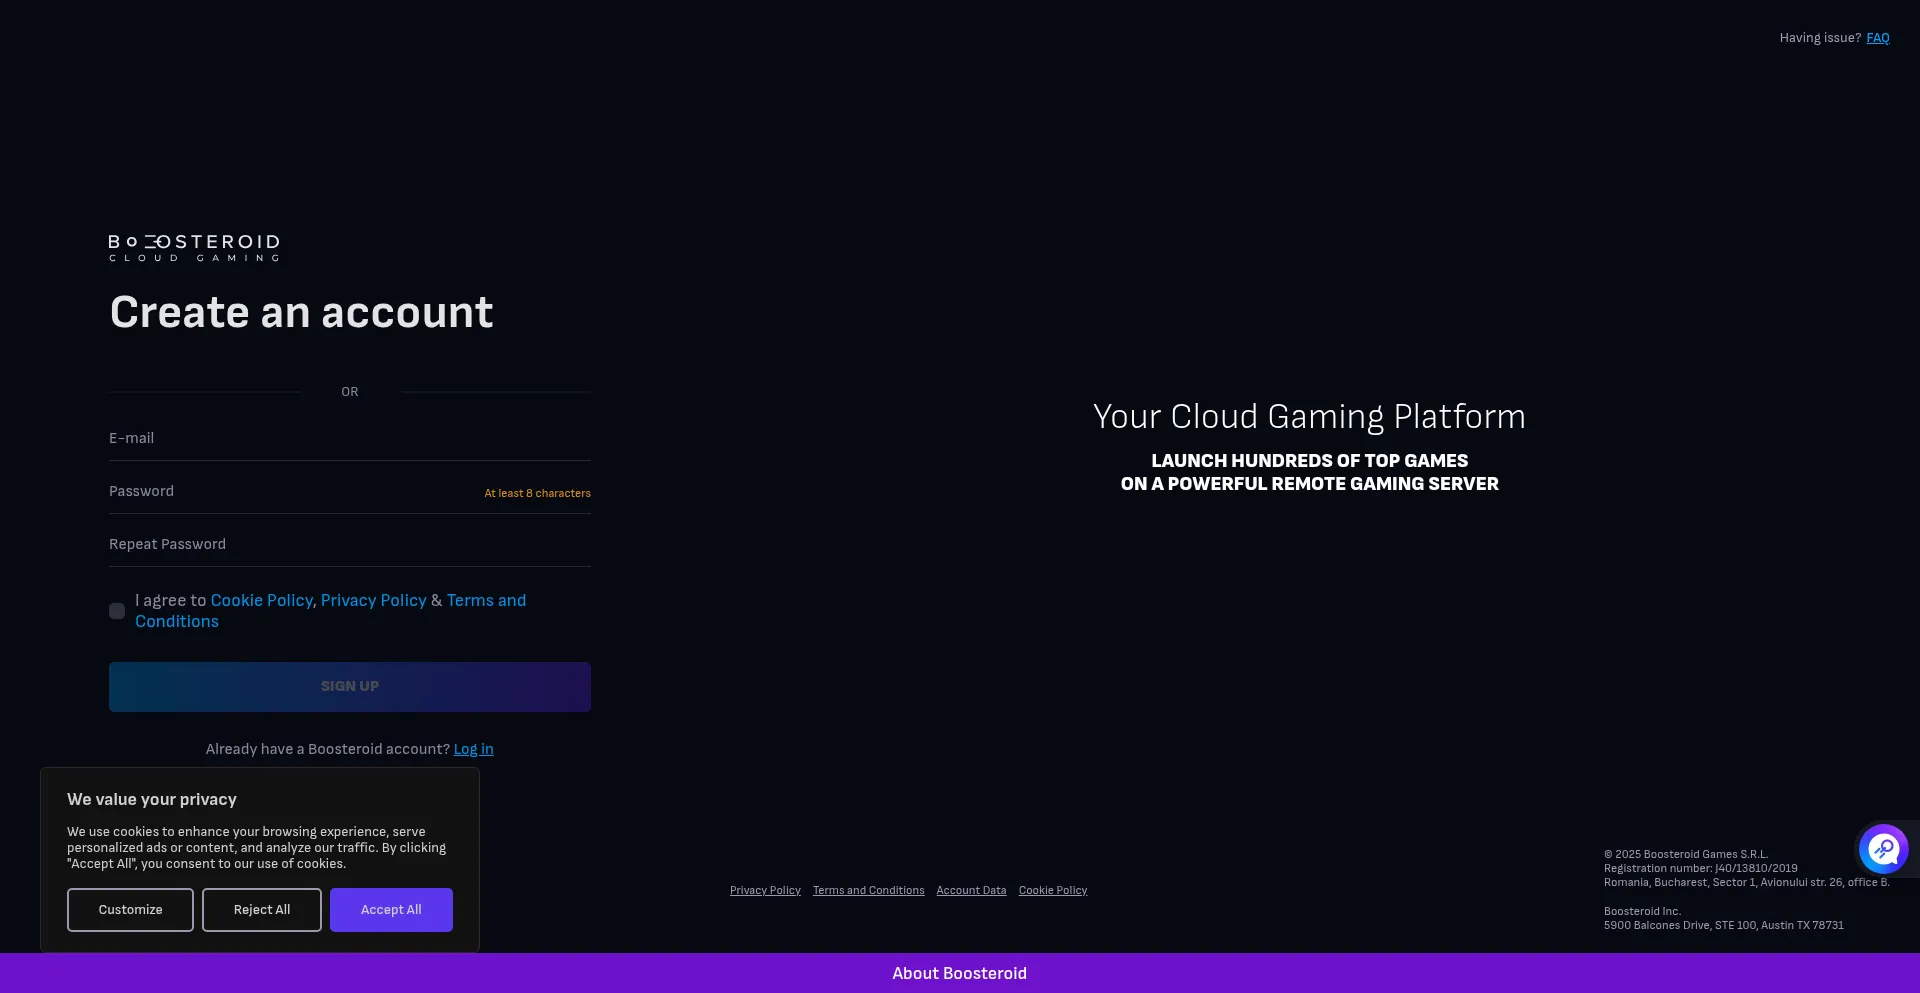
Task: Open Cookie Policy link in agreement text
Action: pos(262,600)
